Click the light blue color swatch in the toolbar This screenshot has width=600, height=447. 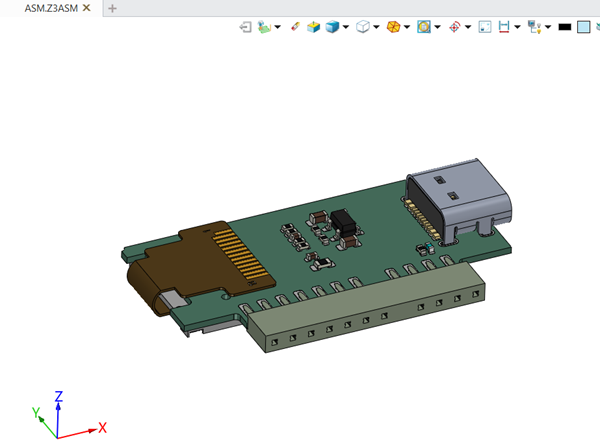[584, 27]
